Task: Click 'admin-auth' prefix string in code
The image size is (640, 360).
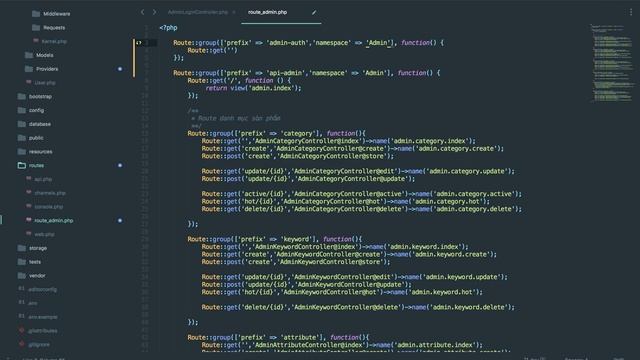Action: 286,43
